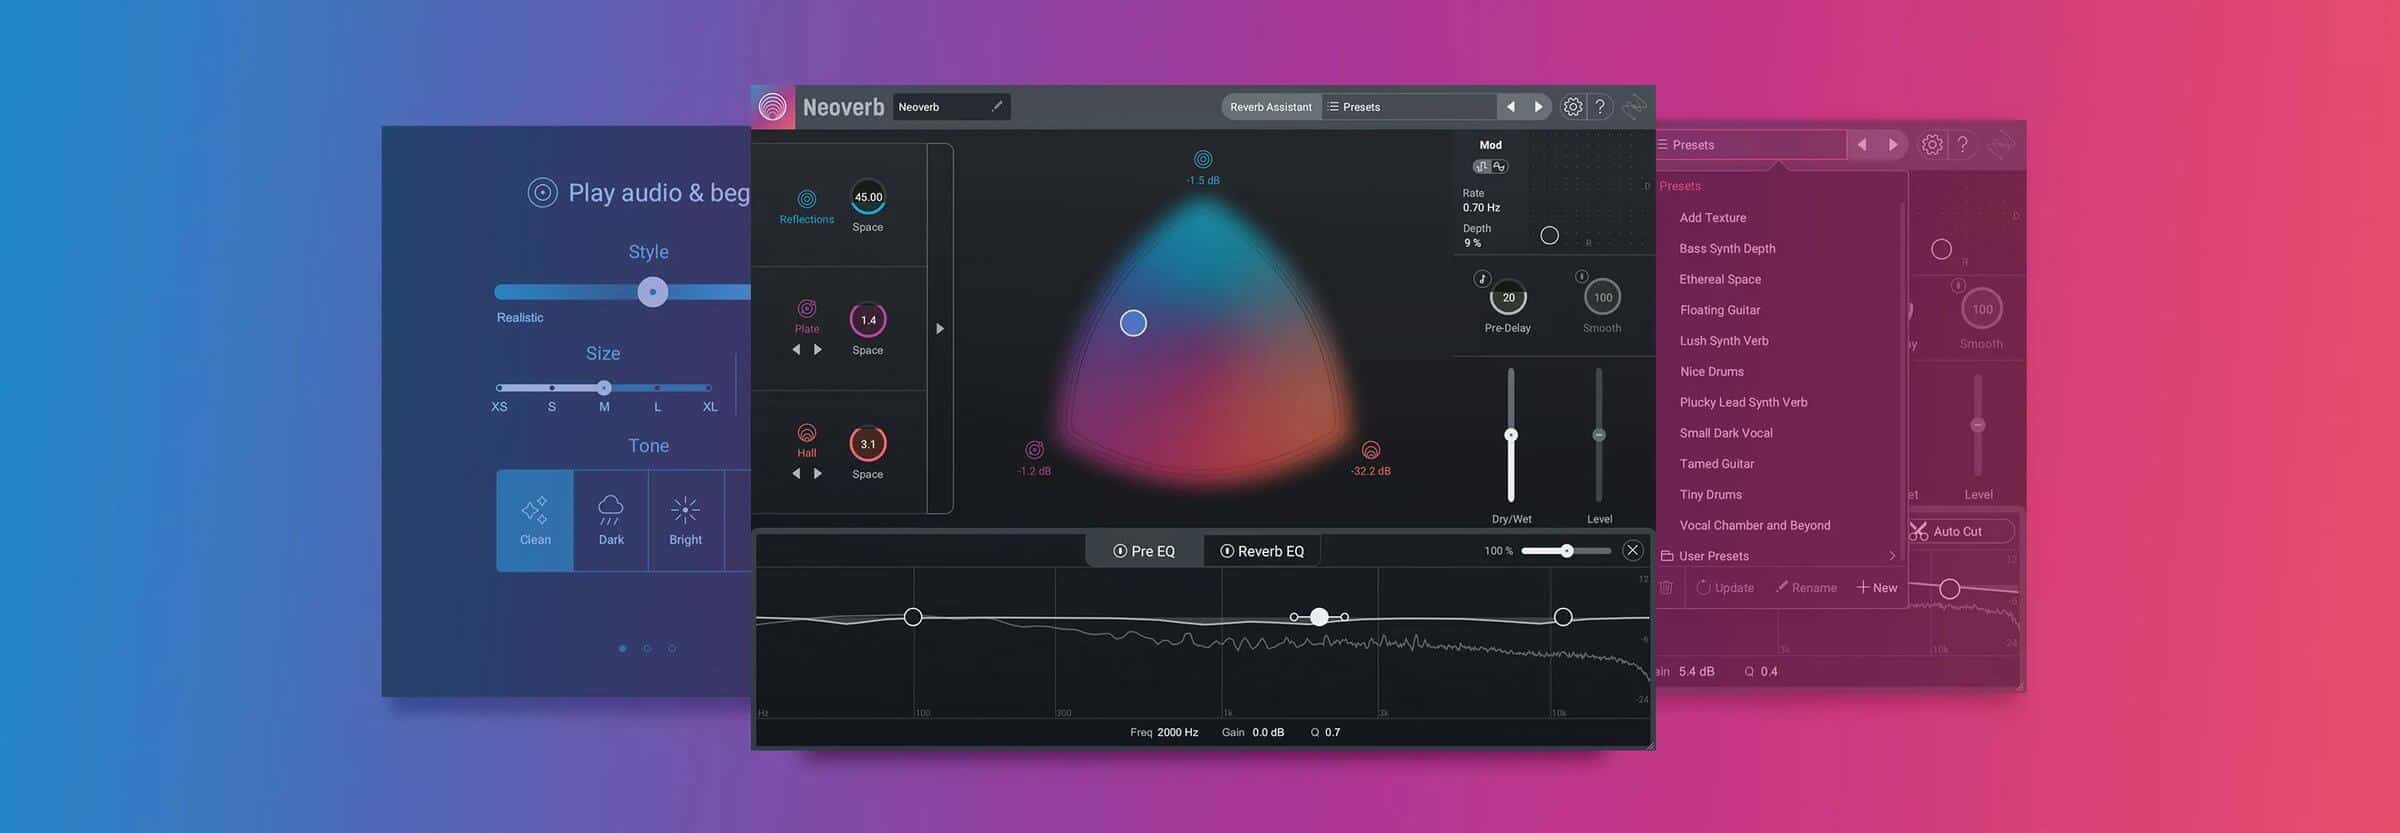
Task: Expand the User Presets folder chevron
Action: pos(1892,556)
